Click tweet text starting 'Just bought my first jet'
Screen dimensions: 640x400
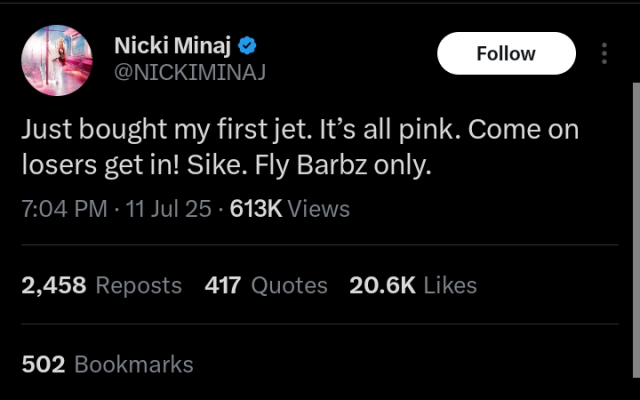pos(300,131)
